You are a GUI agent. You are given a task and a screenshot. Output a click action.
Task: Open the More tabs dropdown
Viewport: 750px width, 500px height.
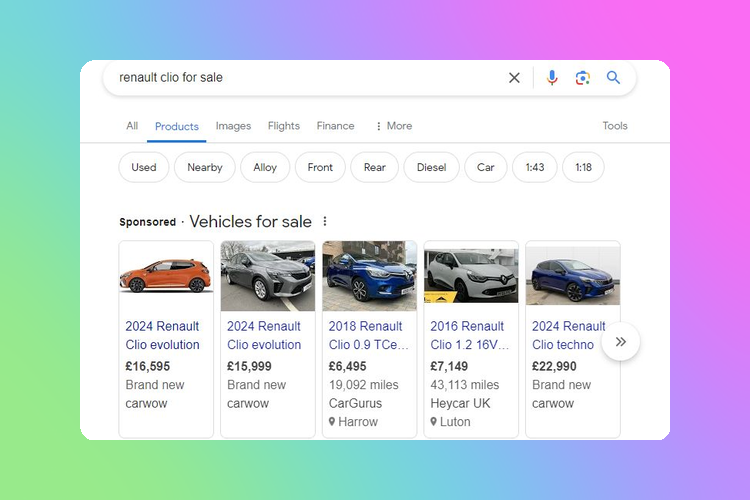click(394, 126)
